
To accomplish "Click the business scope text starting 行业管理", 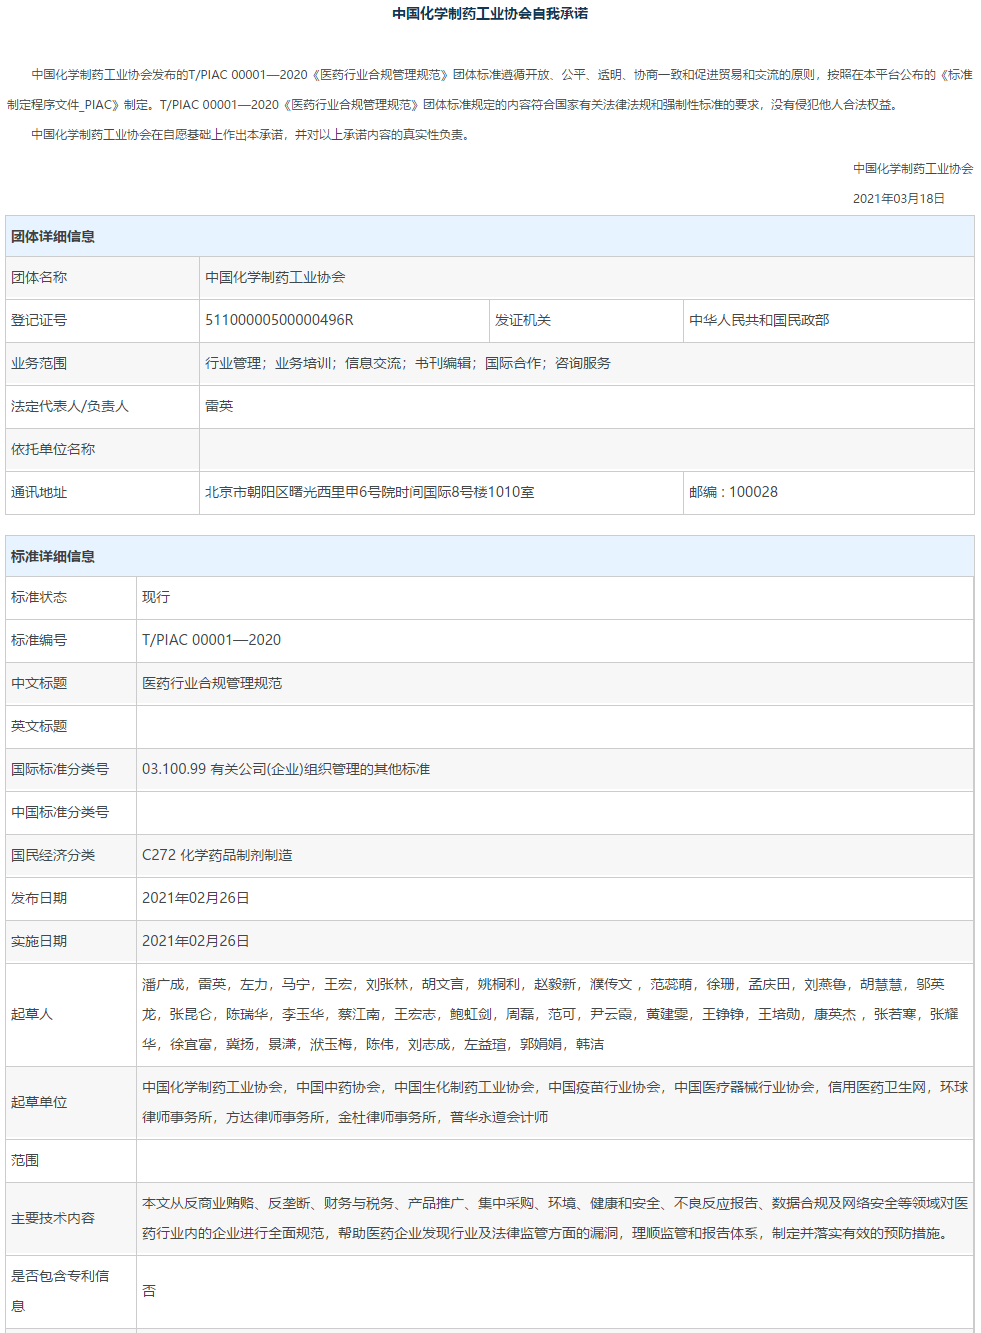I will [408, 363].
